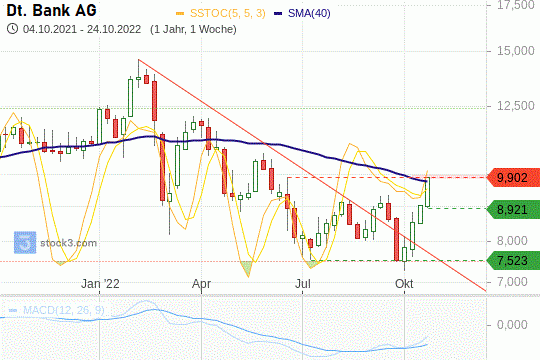This screenshot has width=540, height=360.
Task: Click the clock icon beside the date range
Action: [x=12, y=29]
